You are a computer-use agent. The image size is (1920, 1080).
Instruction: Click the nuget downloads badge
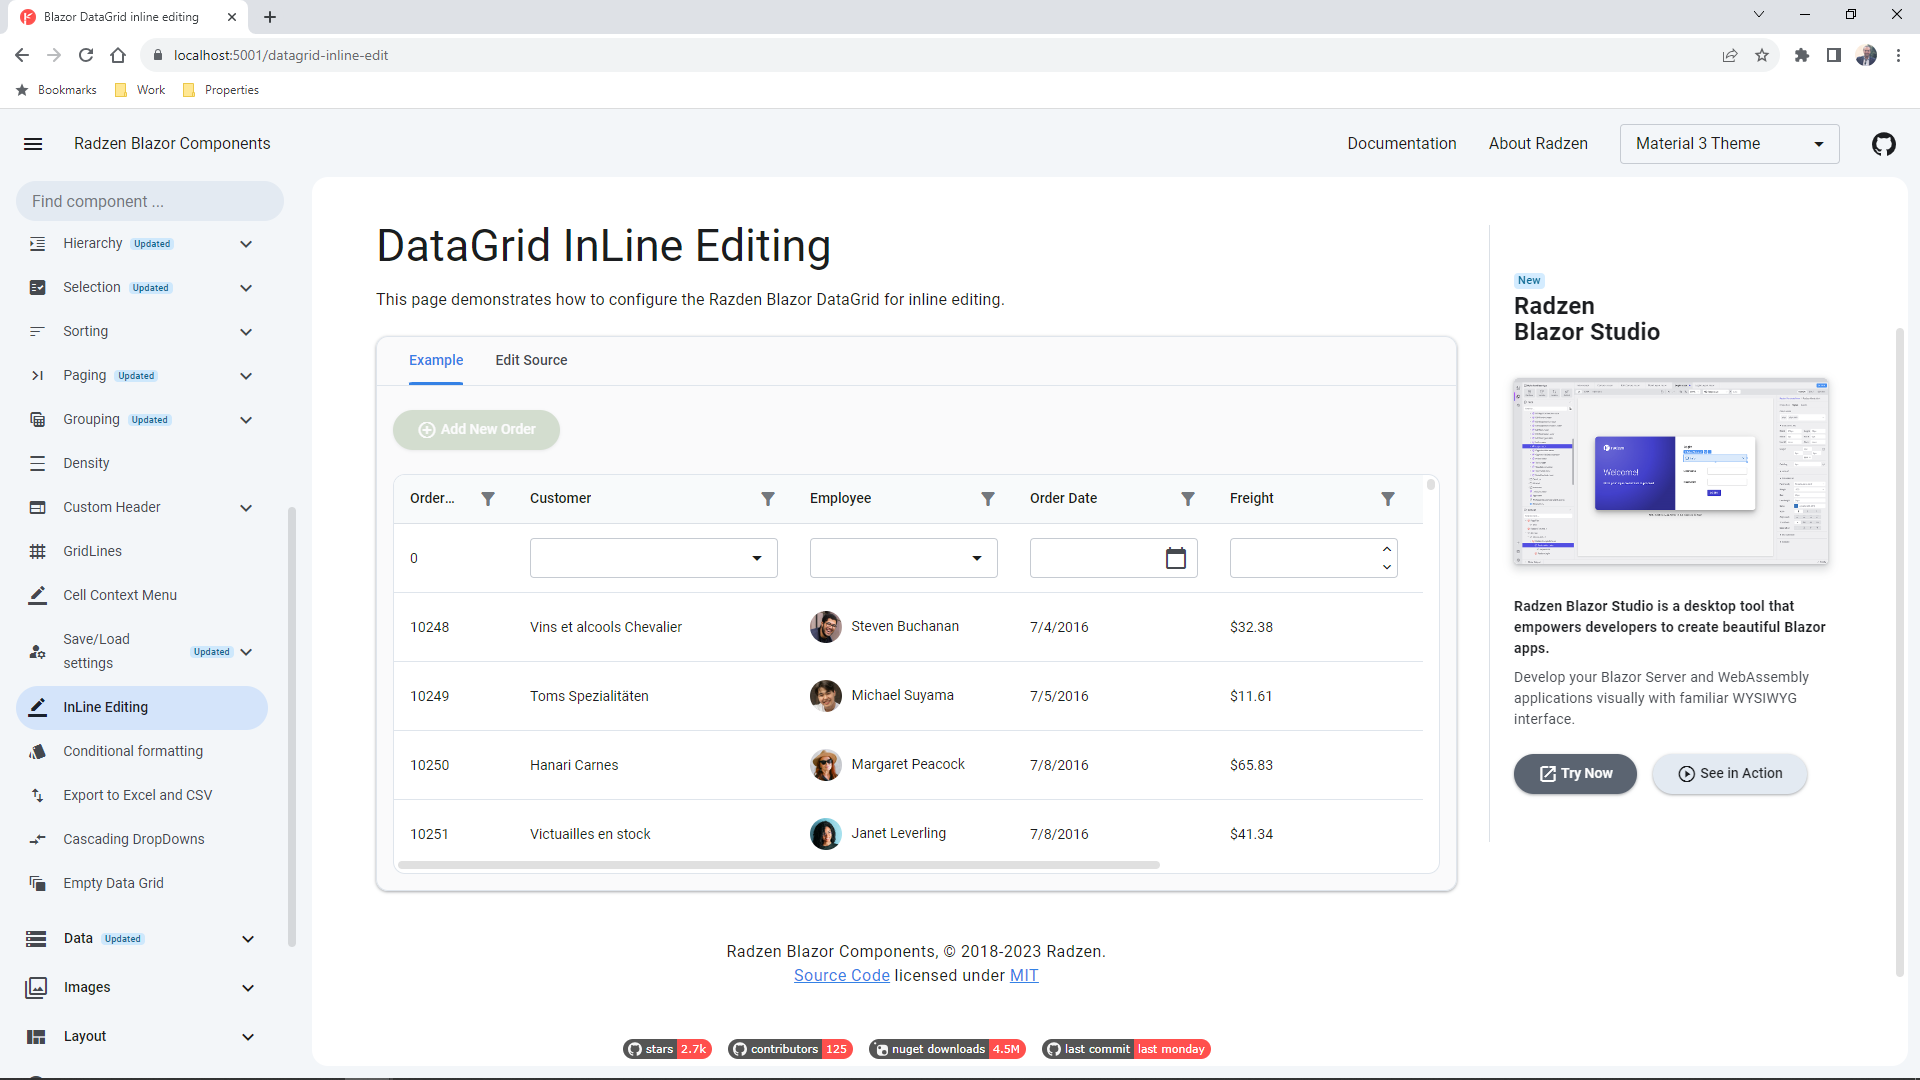[947, 1050]
